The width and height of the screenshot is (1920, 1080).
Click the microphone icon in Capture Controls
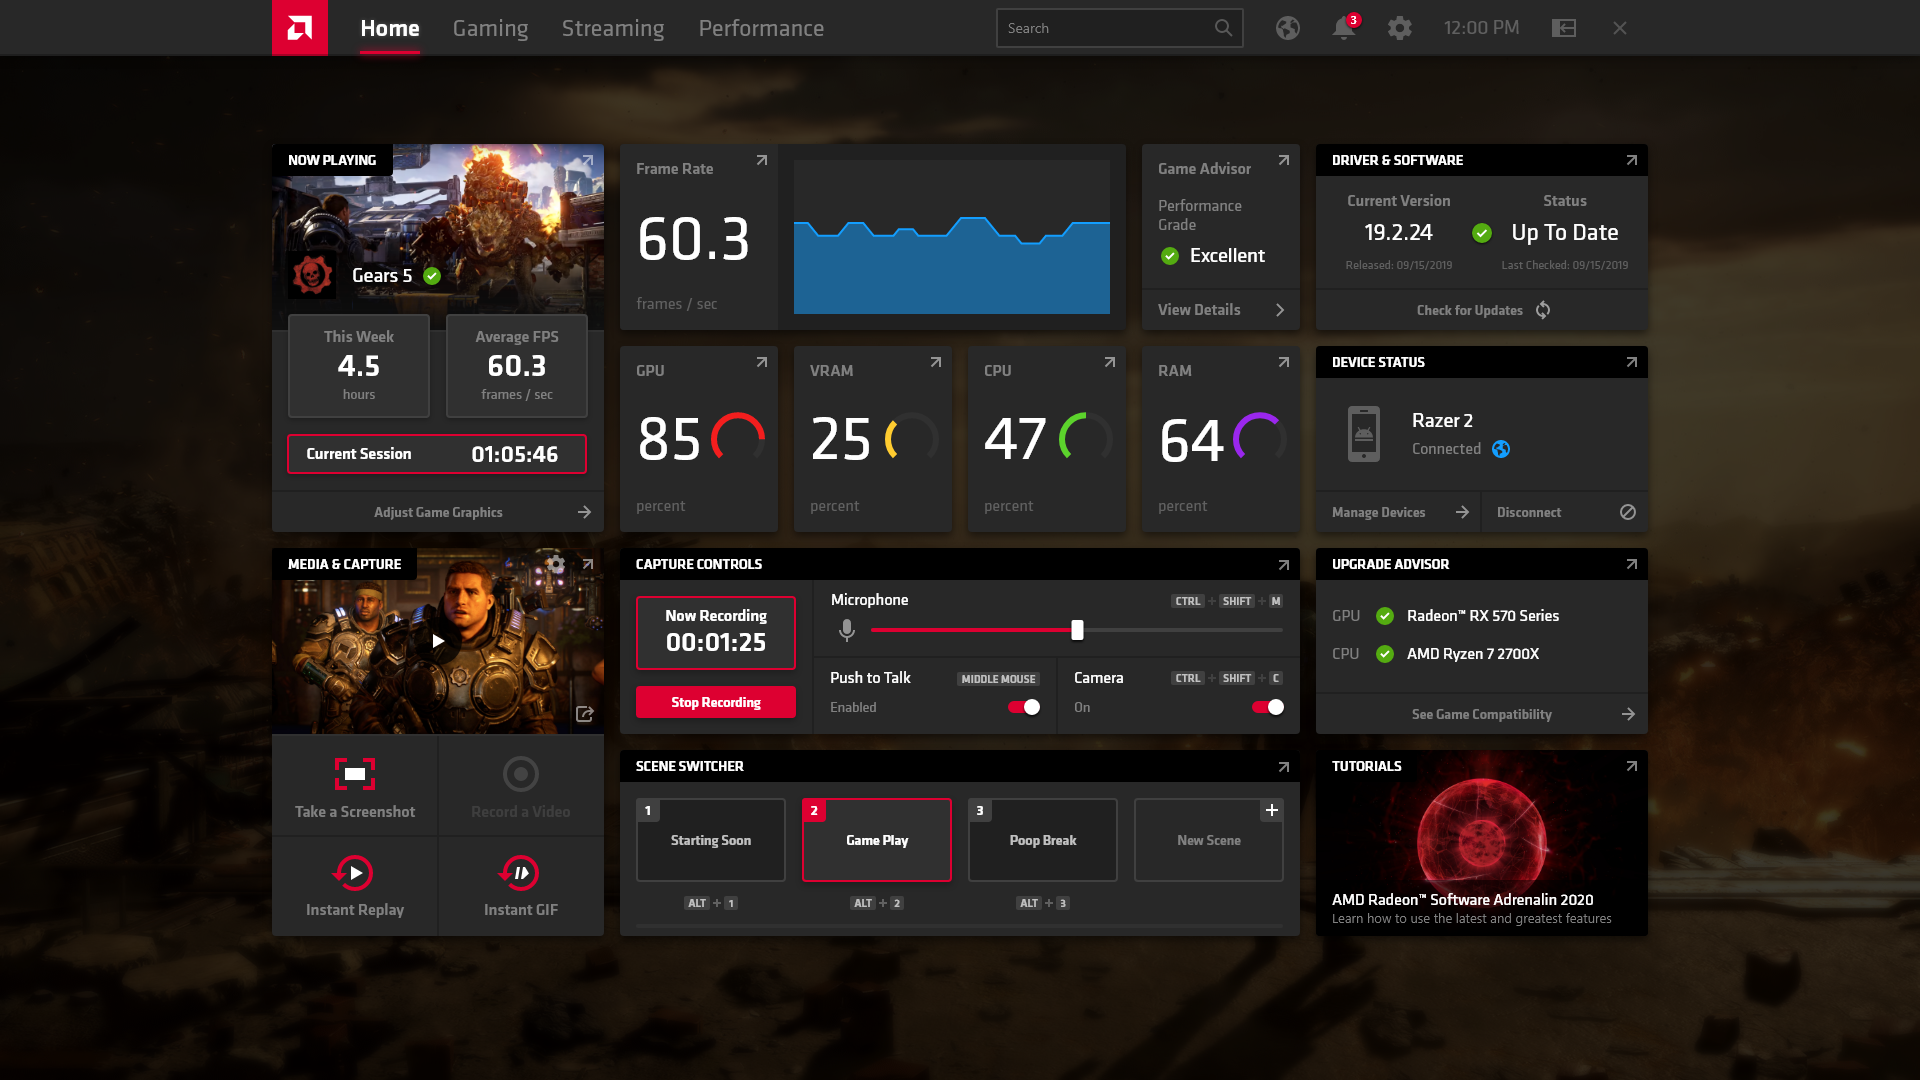(845, 630)
